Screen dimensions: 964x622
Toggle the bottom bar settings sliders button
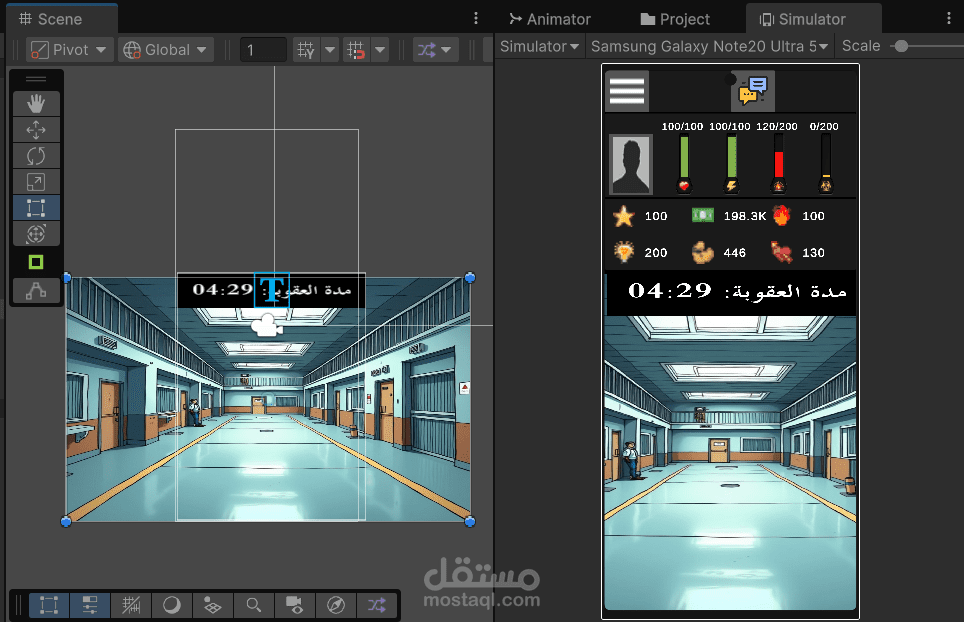[x=90, y=605]
